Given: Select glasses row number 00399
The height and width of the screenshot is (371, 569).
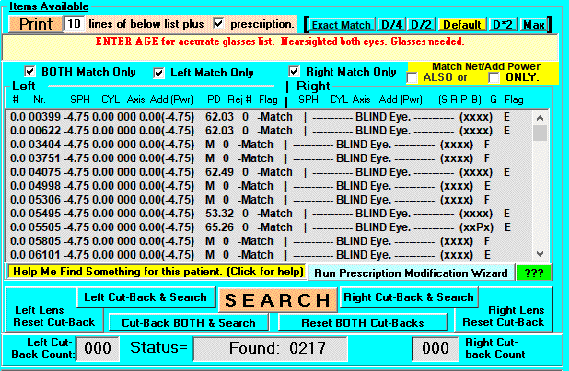Looking at the screenshot, I should (269, 117).
